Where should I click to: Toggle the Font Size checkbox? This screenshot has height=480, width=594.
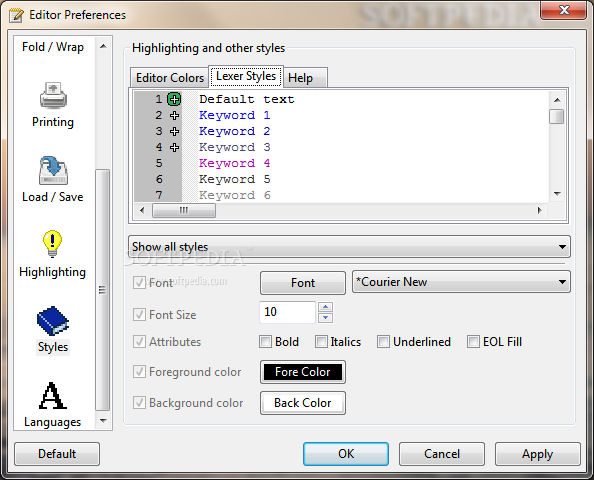coord(139,314)
